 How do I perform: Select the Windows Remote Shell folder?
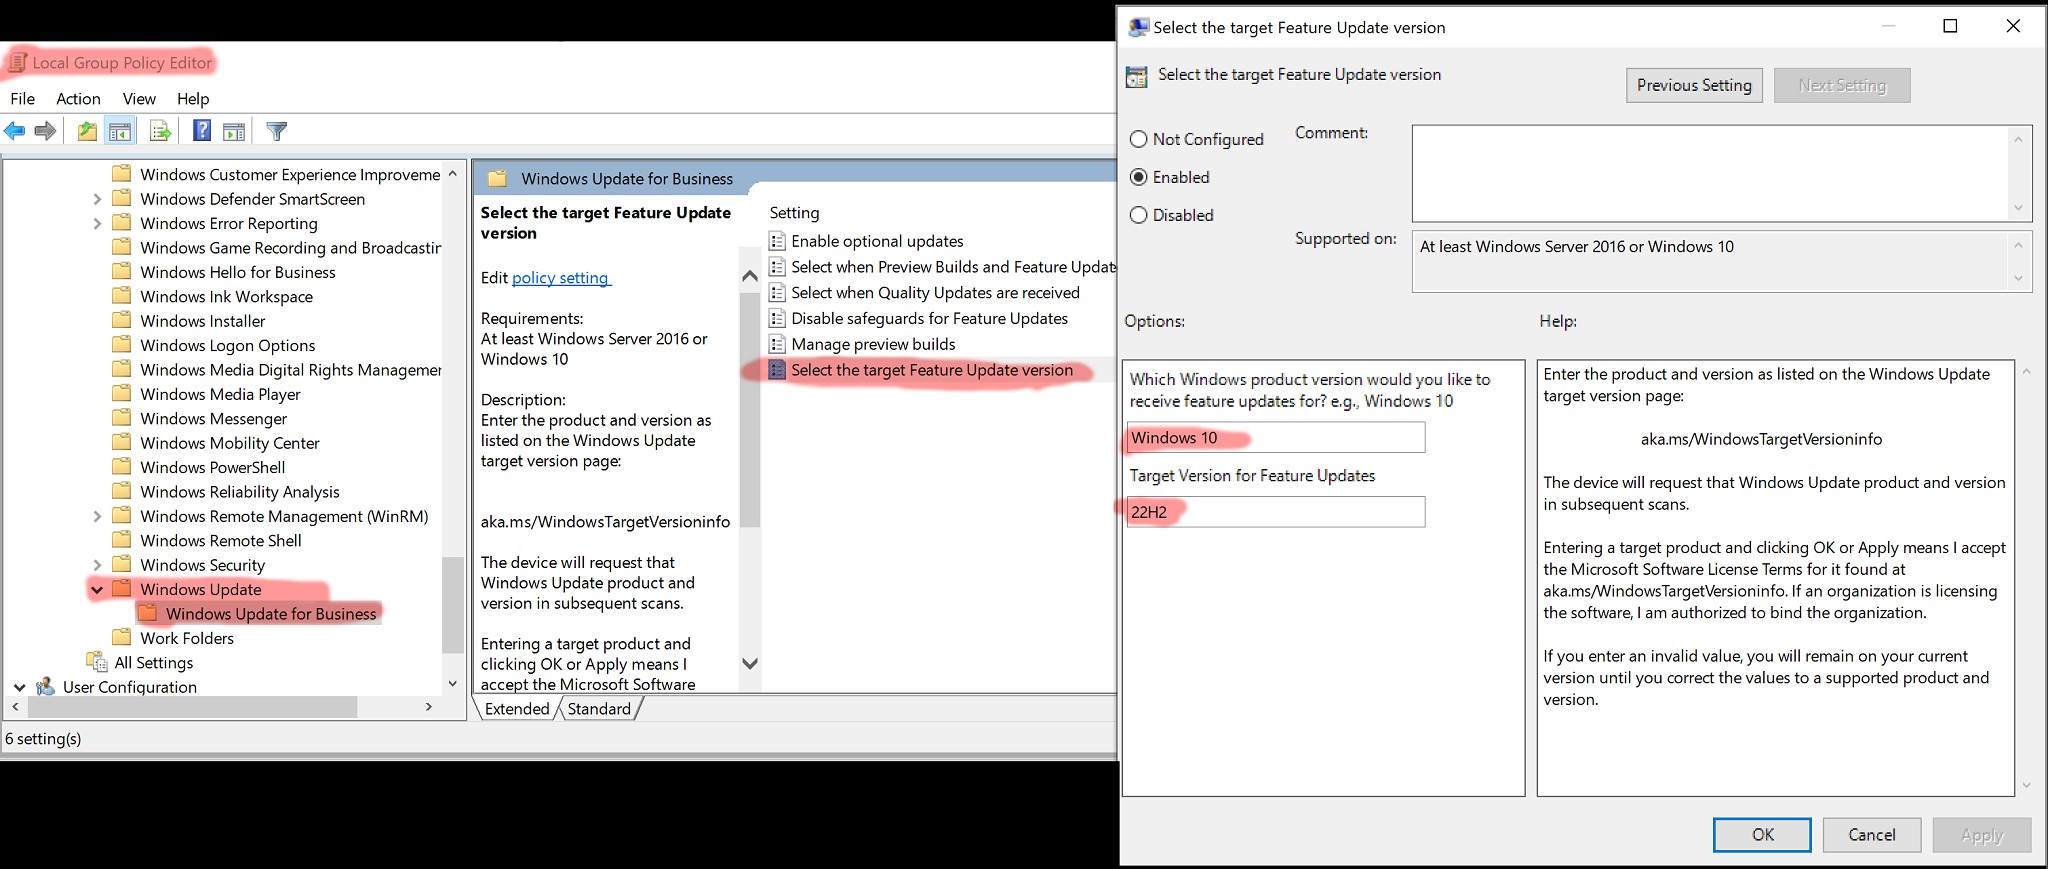(x=220, y=540)
